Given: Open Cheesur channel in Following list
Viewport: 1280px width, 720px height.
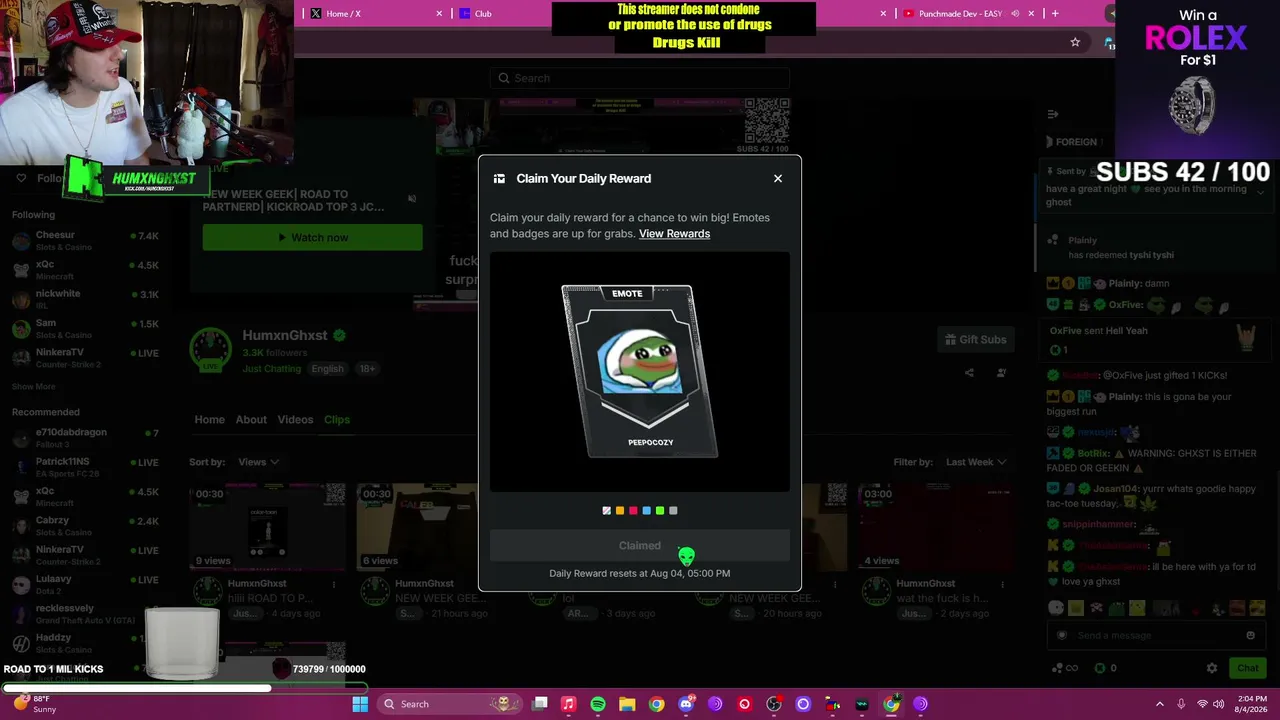Looking at the screenshot, I should (85, 241).
